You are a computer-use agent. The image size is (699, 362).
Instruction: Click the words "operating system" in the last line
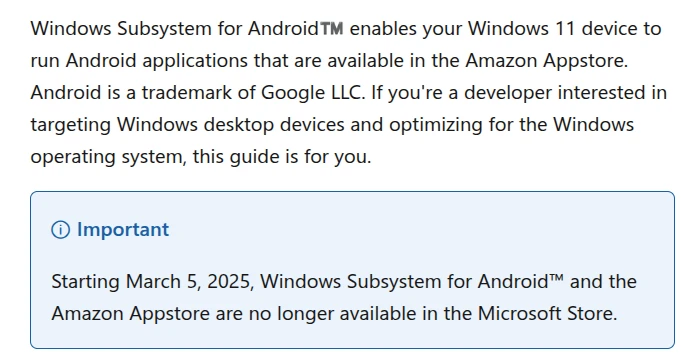[107, 157]
